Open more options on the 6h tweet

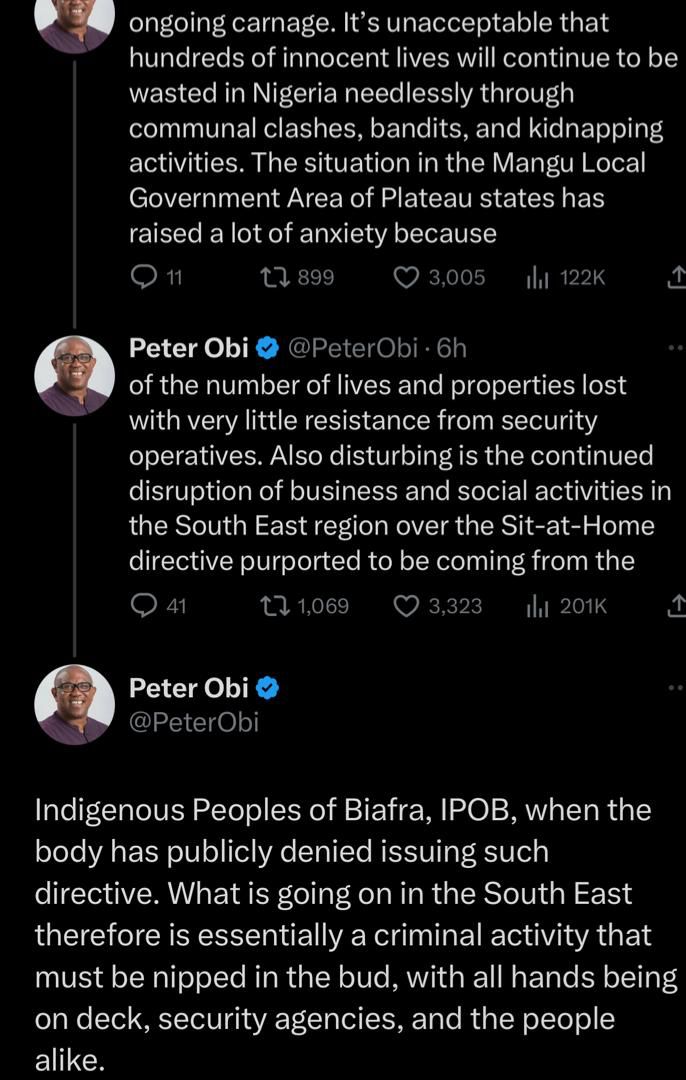click(676, 348)
